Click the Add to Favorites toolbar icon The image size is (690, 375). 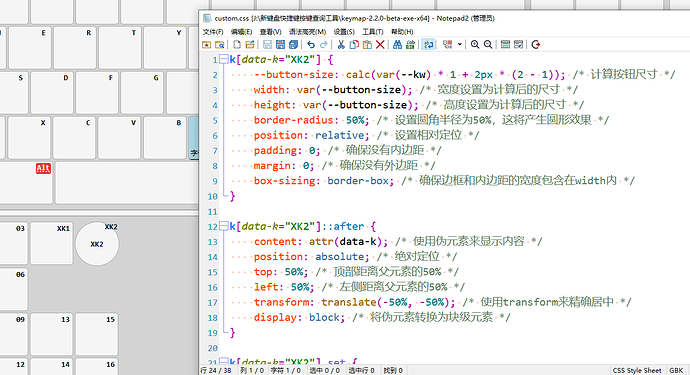pyautogui.click(x=206, y=44)
